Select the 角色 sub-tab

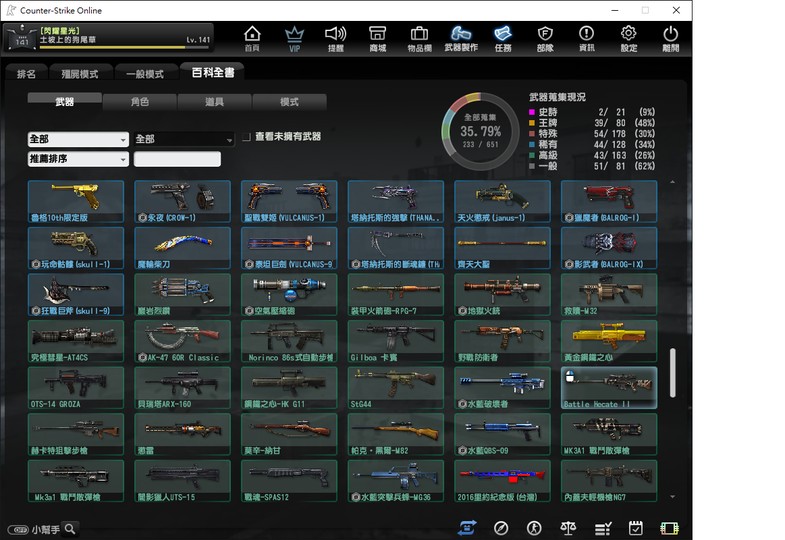click(x=140, y=102)
